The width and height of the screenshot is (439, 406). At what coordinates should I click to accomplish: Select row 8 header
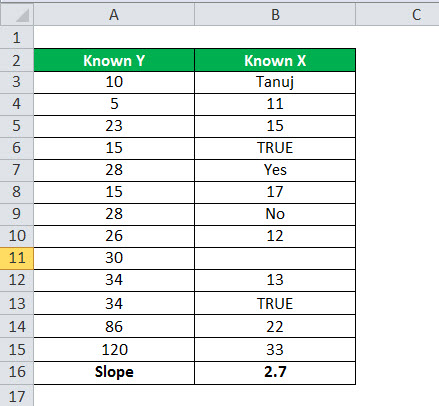(x=17, y=192)
